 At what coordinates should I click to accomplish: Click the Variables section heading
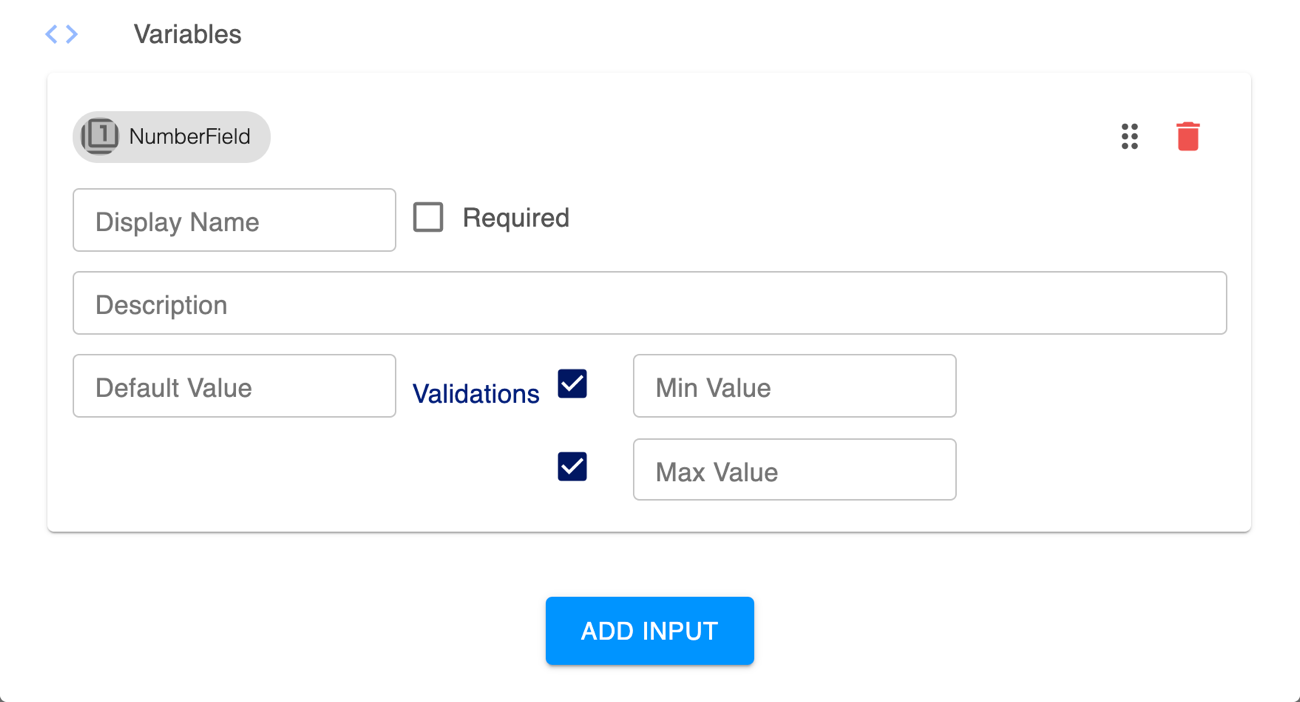(x=187, y=34)
